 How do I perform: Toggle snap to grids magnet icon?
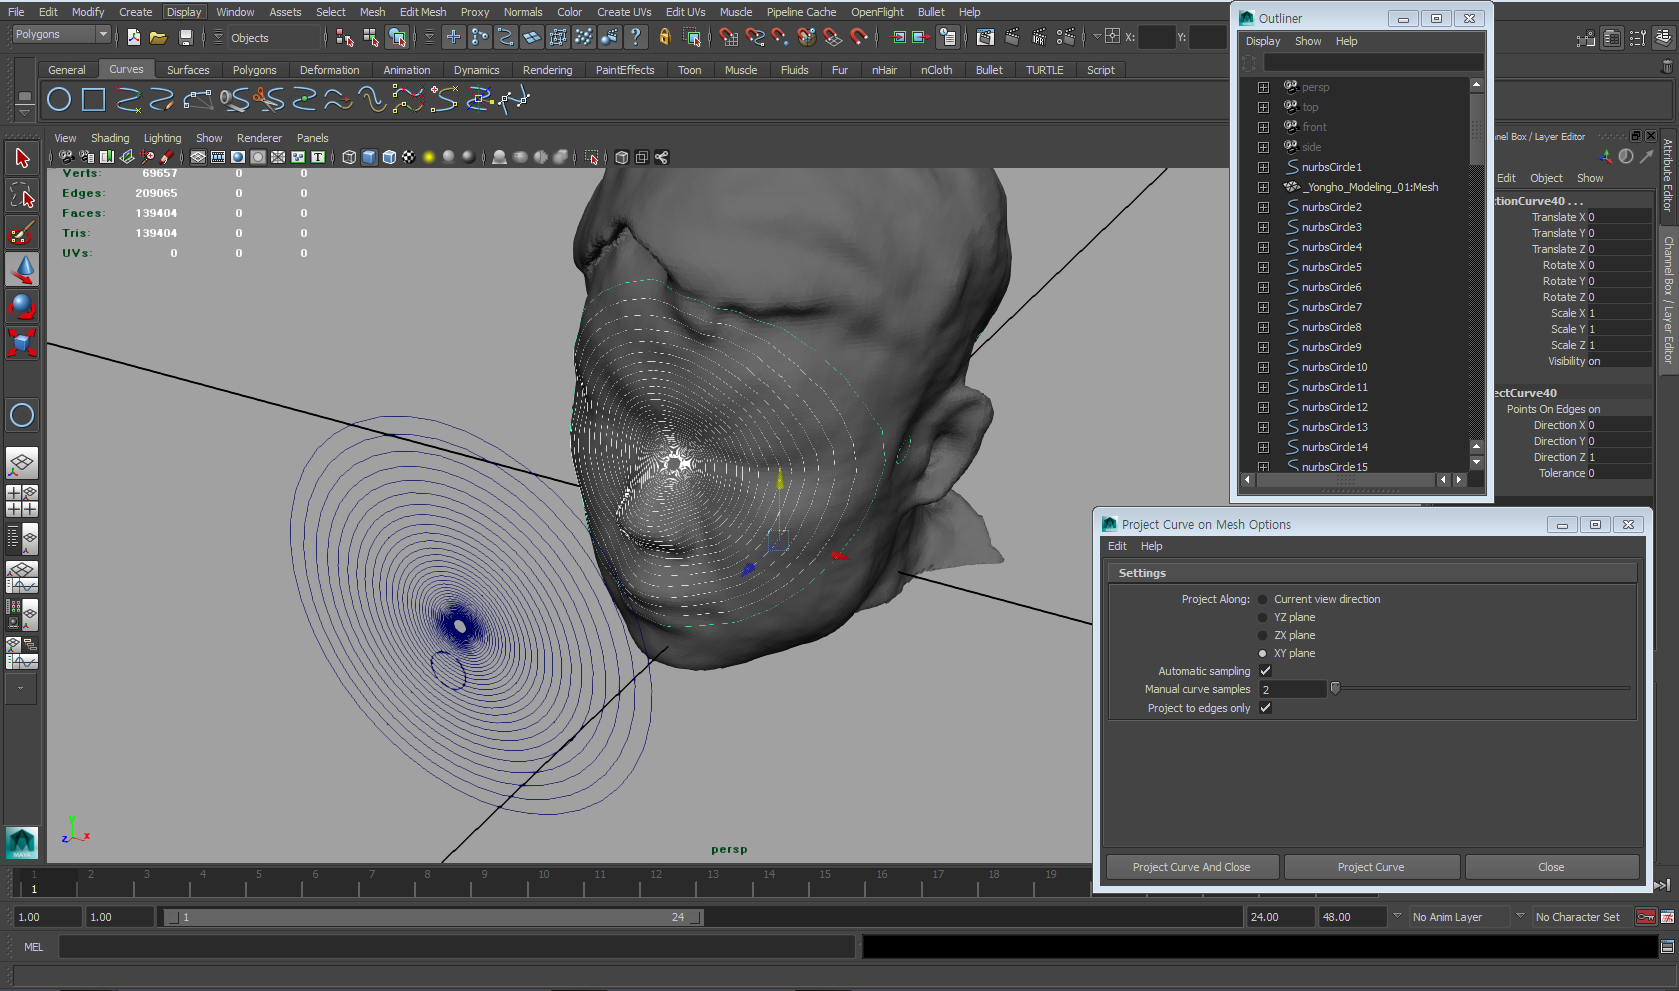(729, 37)
